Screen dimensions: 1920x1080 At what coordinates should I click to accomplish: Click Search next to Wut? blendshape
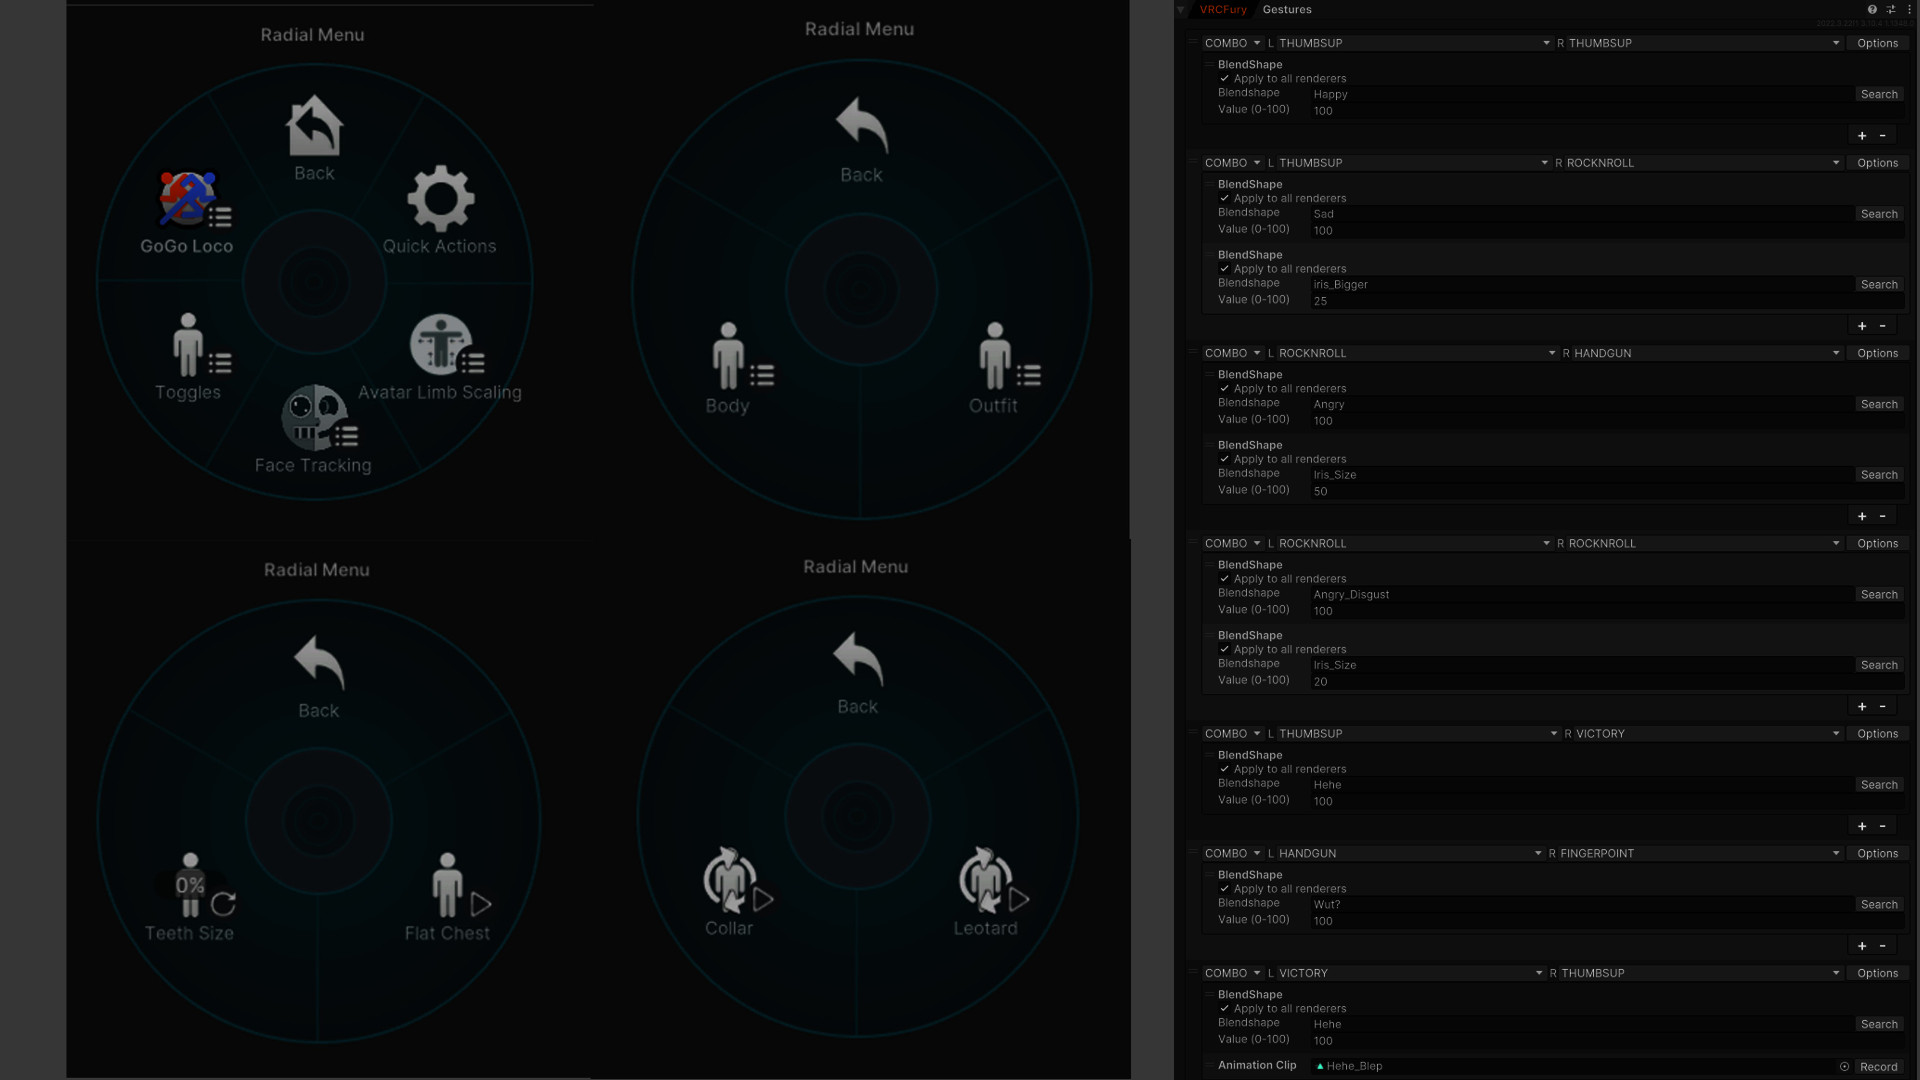[x=1879, y=904]
